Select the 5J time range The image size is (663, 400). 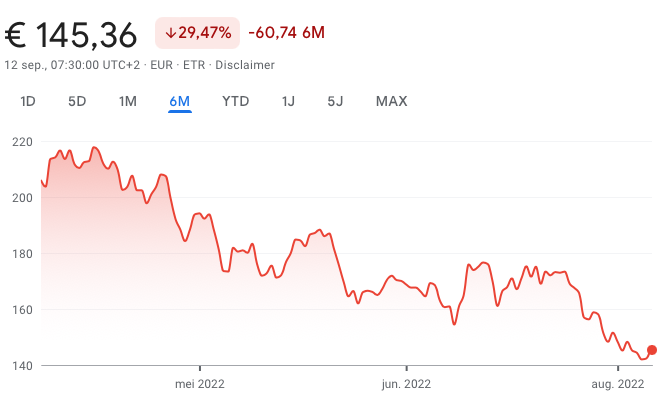(x=335, y=101)
